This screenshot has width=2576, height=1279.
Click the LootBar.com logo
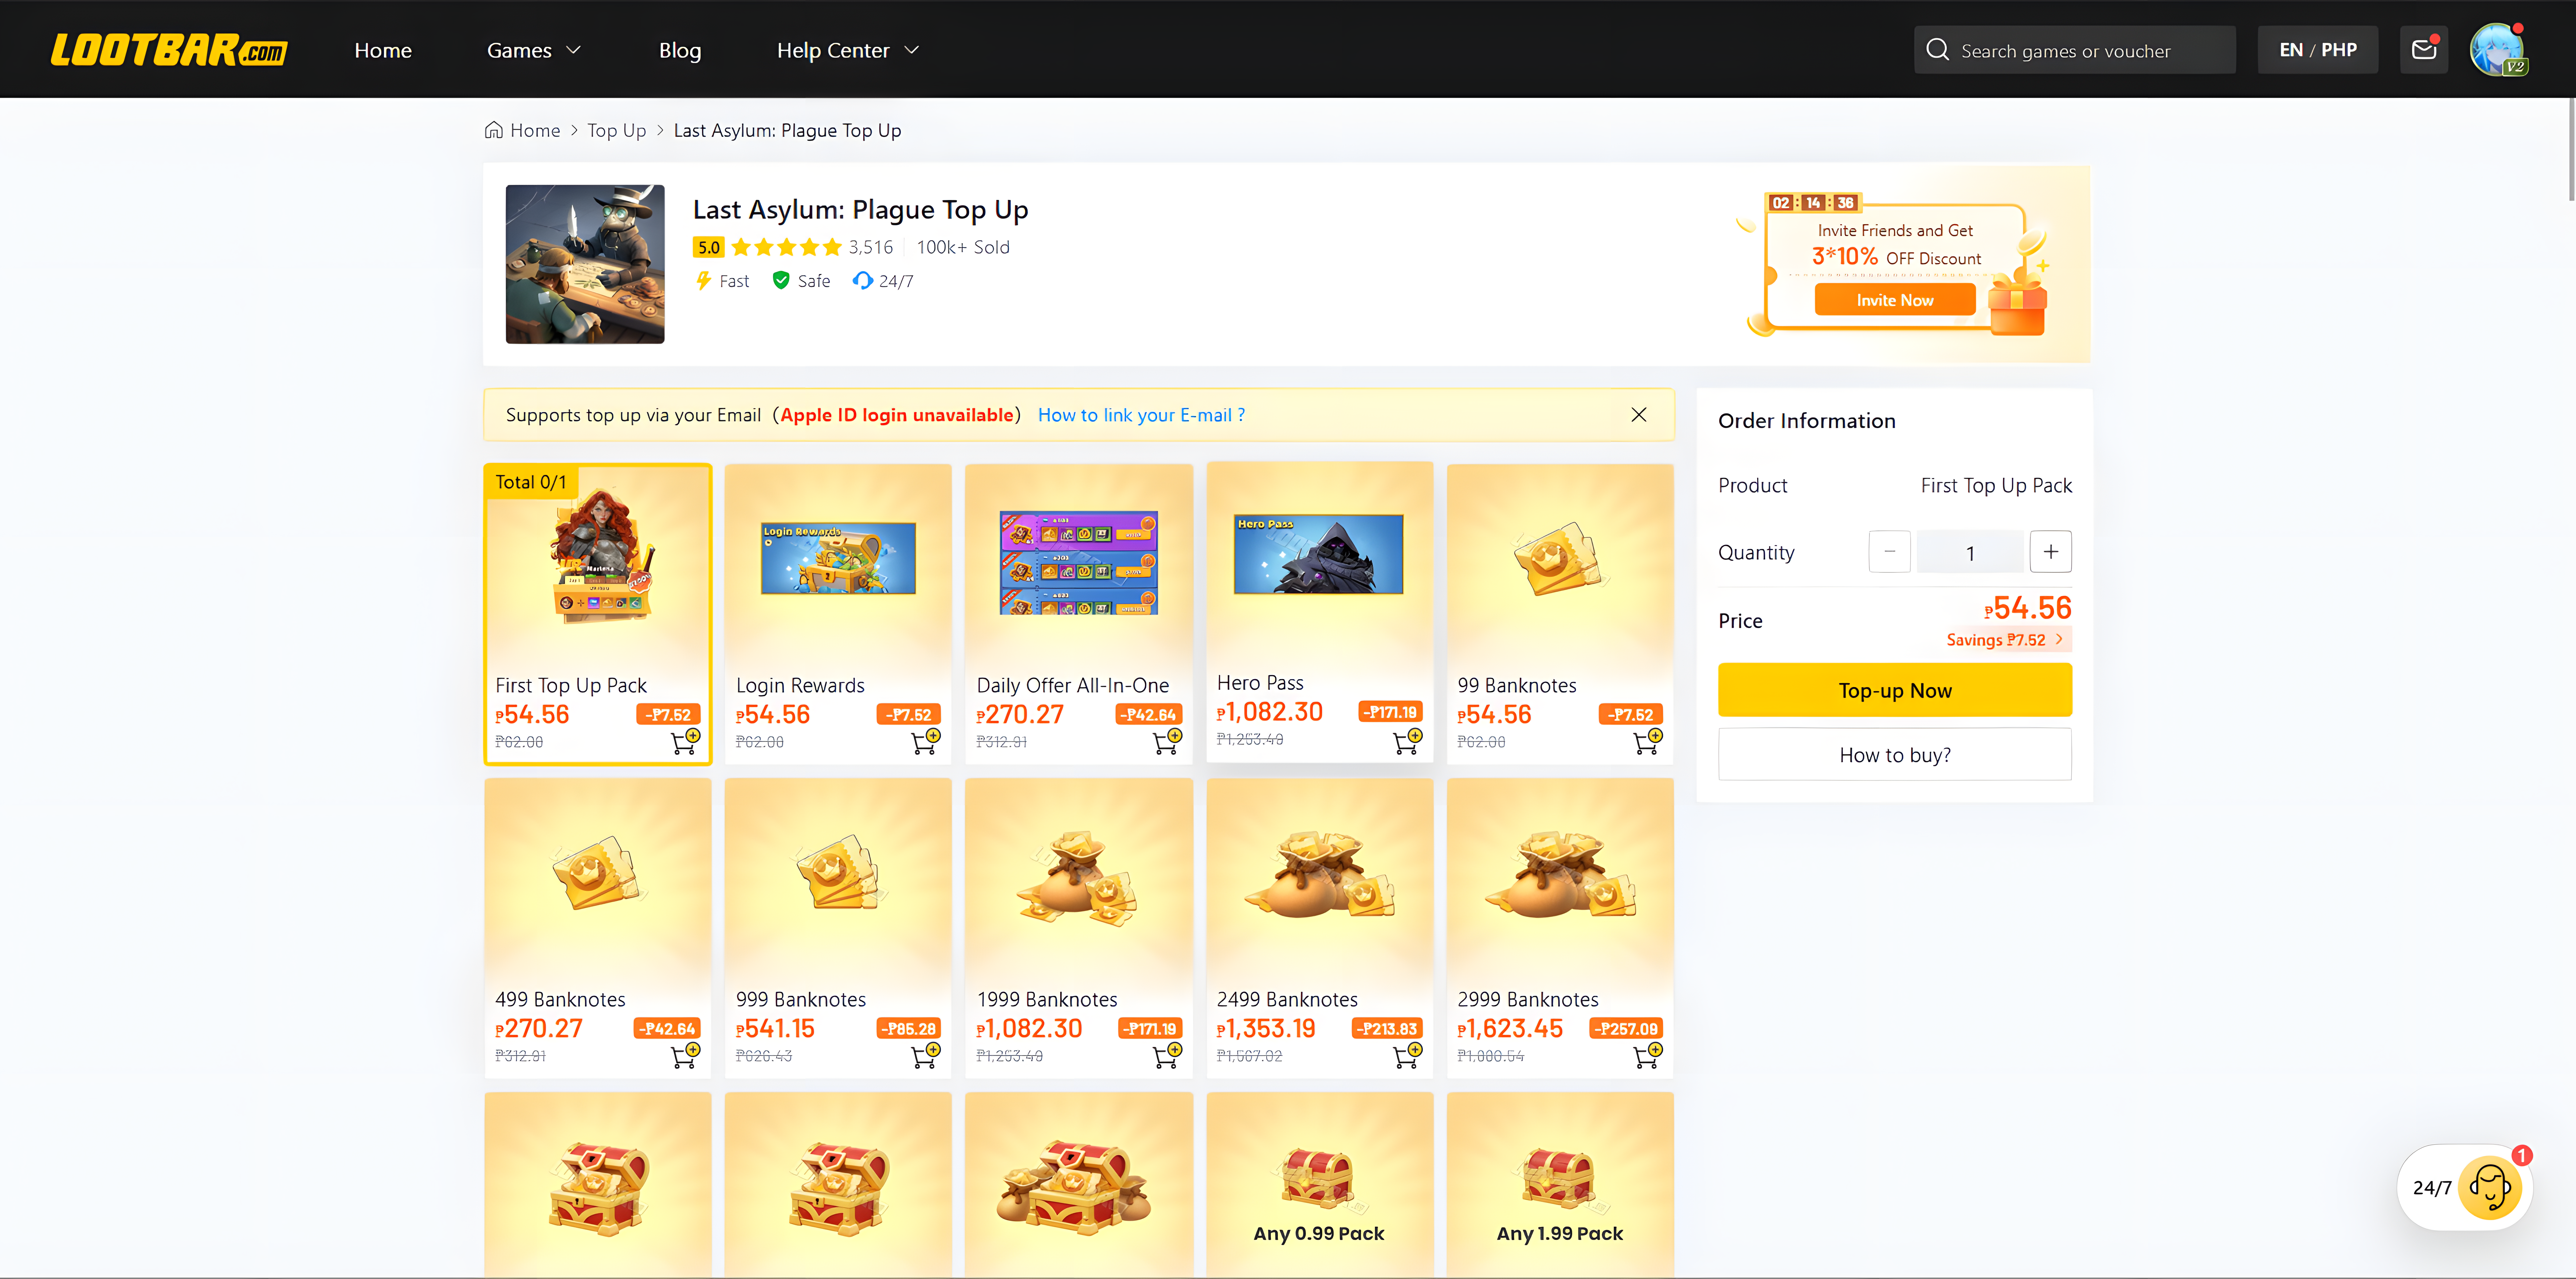[x=169, y=50]
